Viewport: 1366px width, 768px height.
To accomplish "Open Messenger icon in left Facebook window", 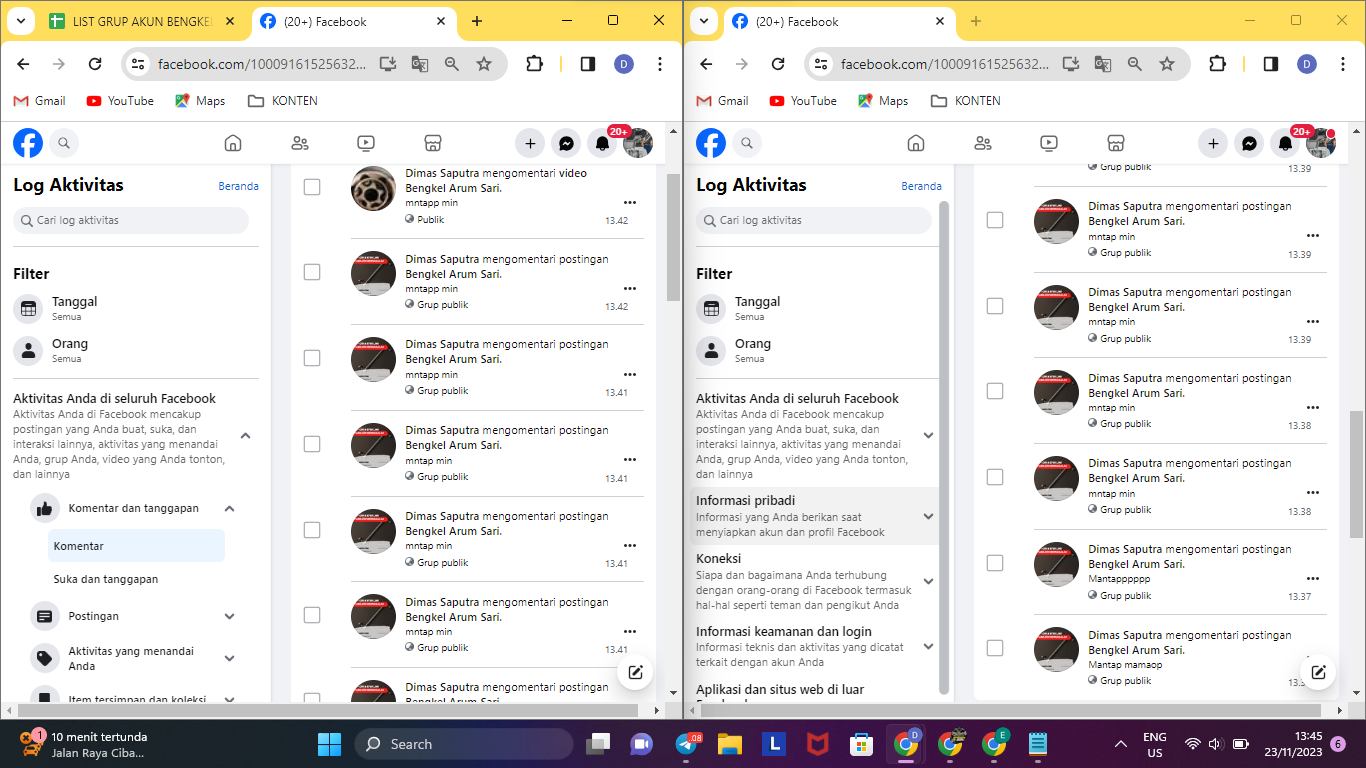I will pos(566,143).
